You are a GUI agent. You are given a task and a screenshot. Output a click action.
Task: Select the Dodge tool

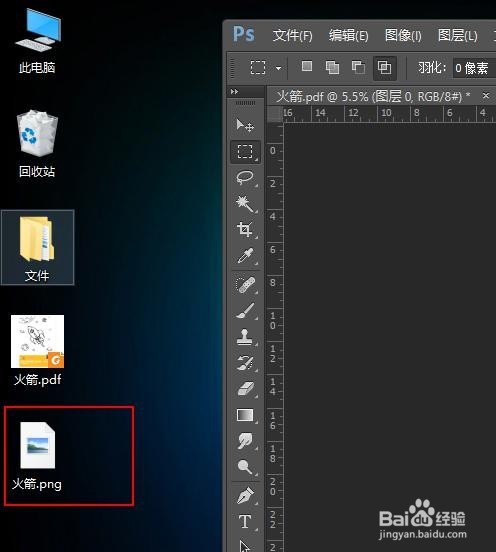tap(245, 467)
